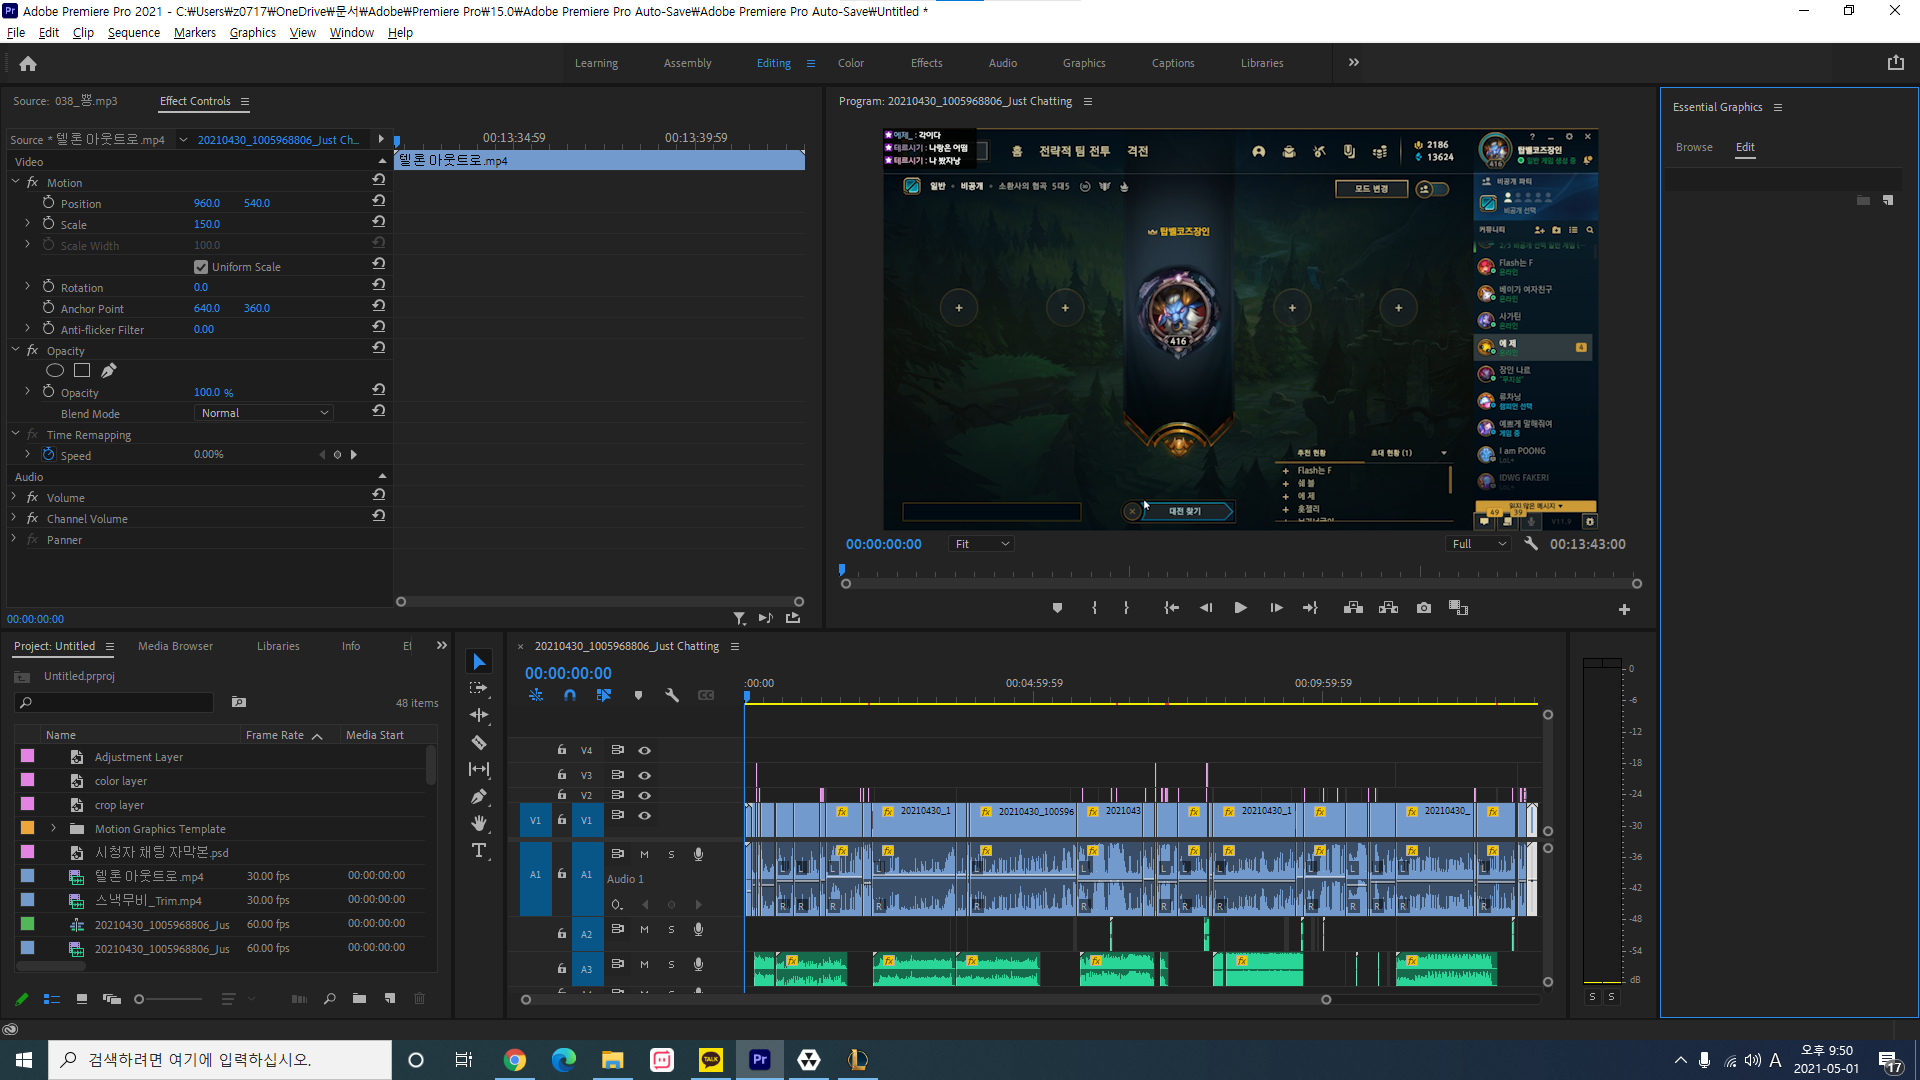The image size is (1920, 1080).
Task: Click Go to In point button
Action: tap(1171, 608)
